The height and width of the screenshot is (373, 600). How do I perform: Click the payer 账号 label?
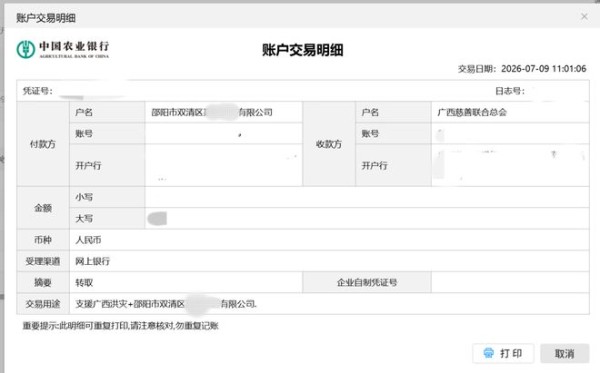[84, 134]
